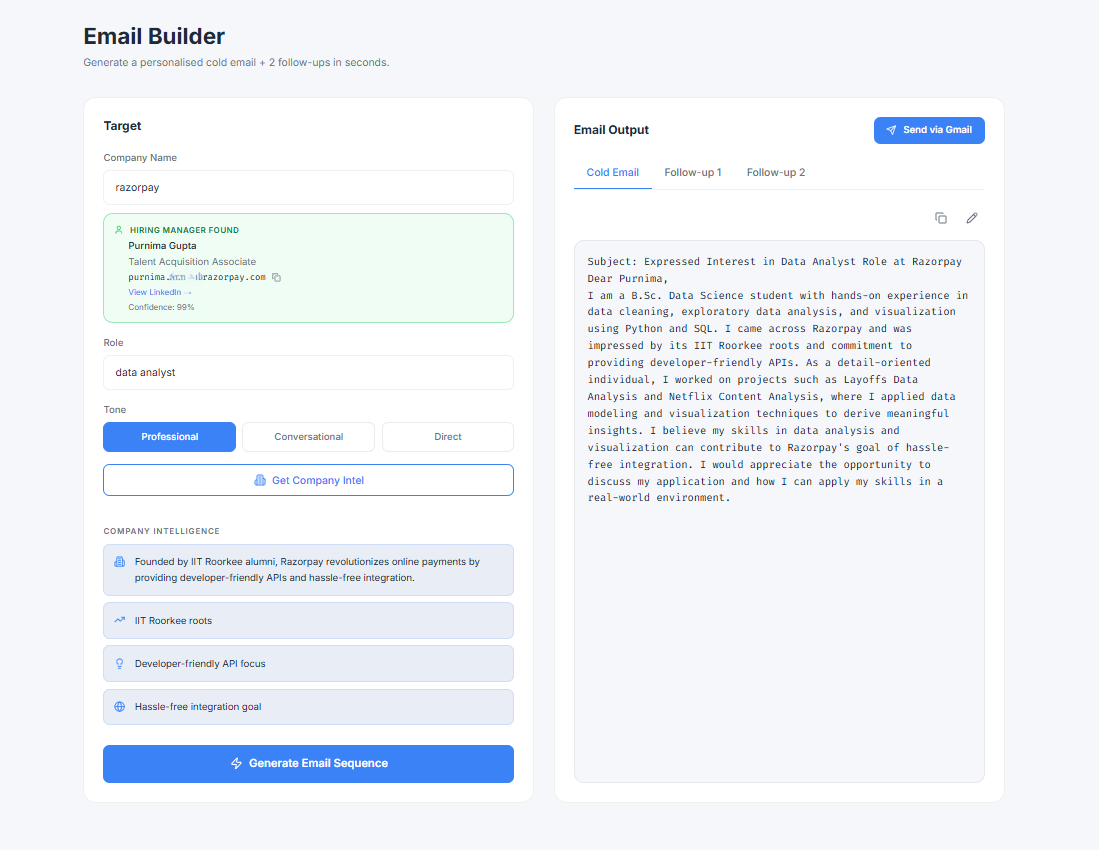Click the hiring manager person icon

coord(118,230)
